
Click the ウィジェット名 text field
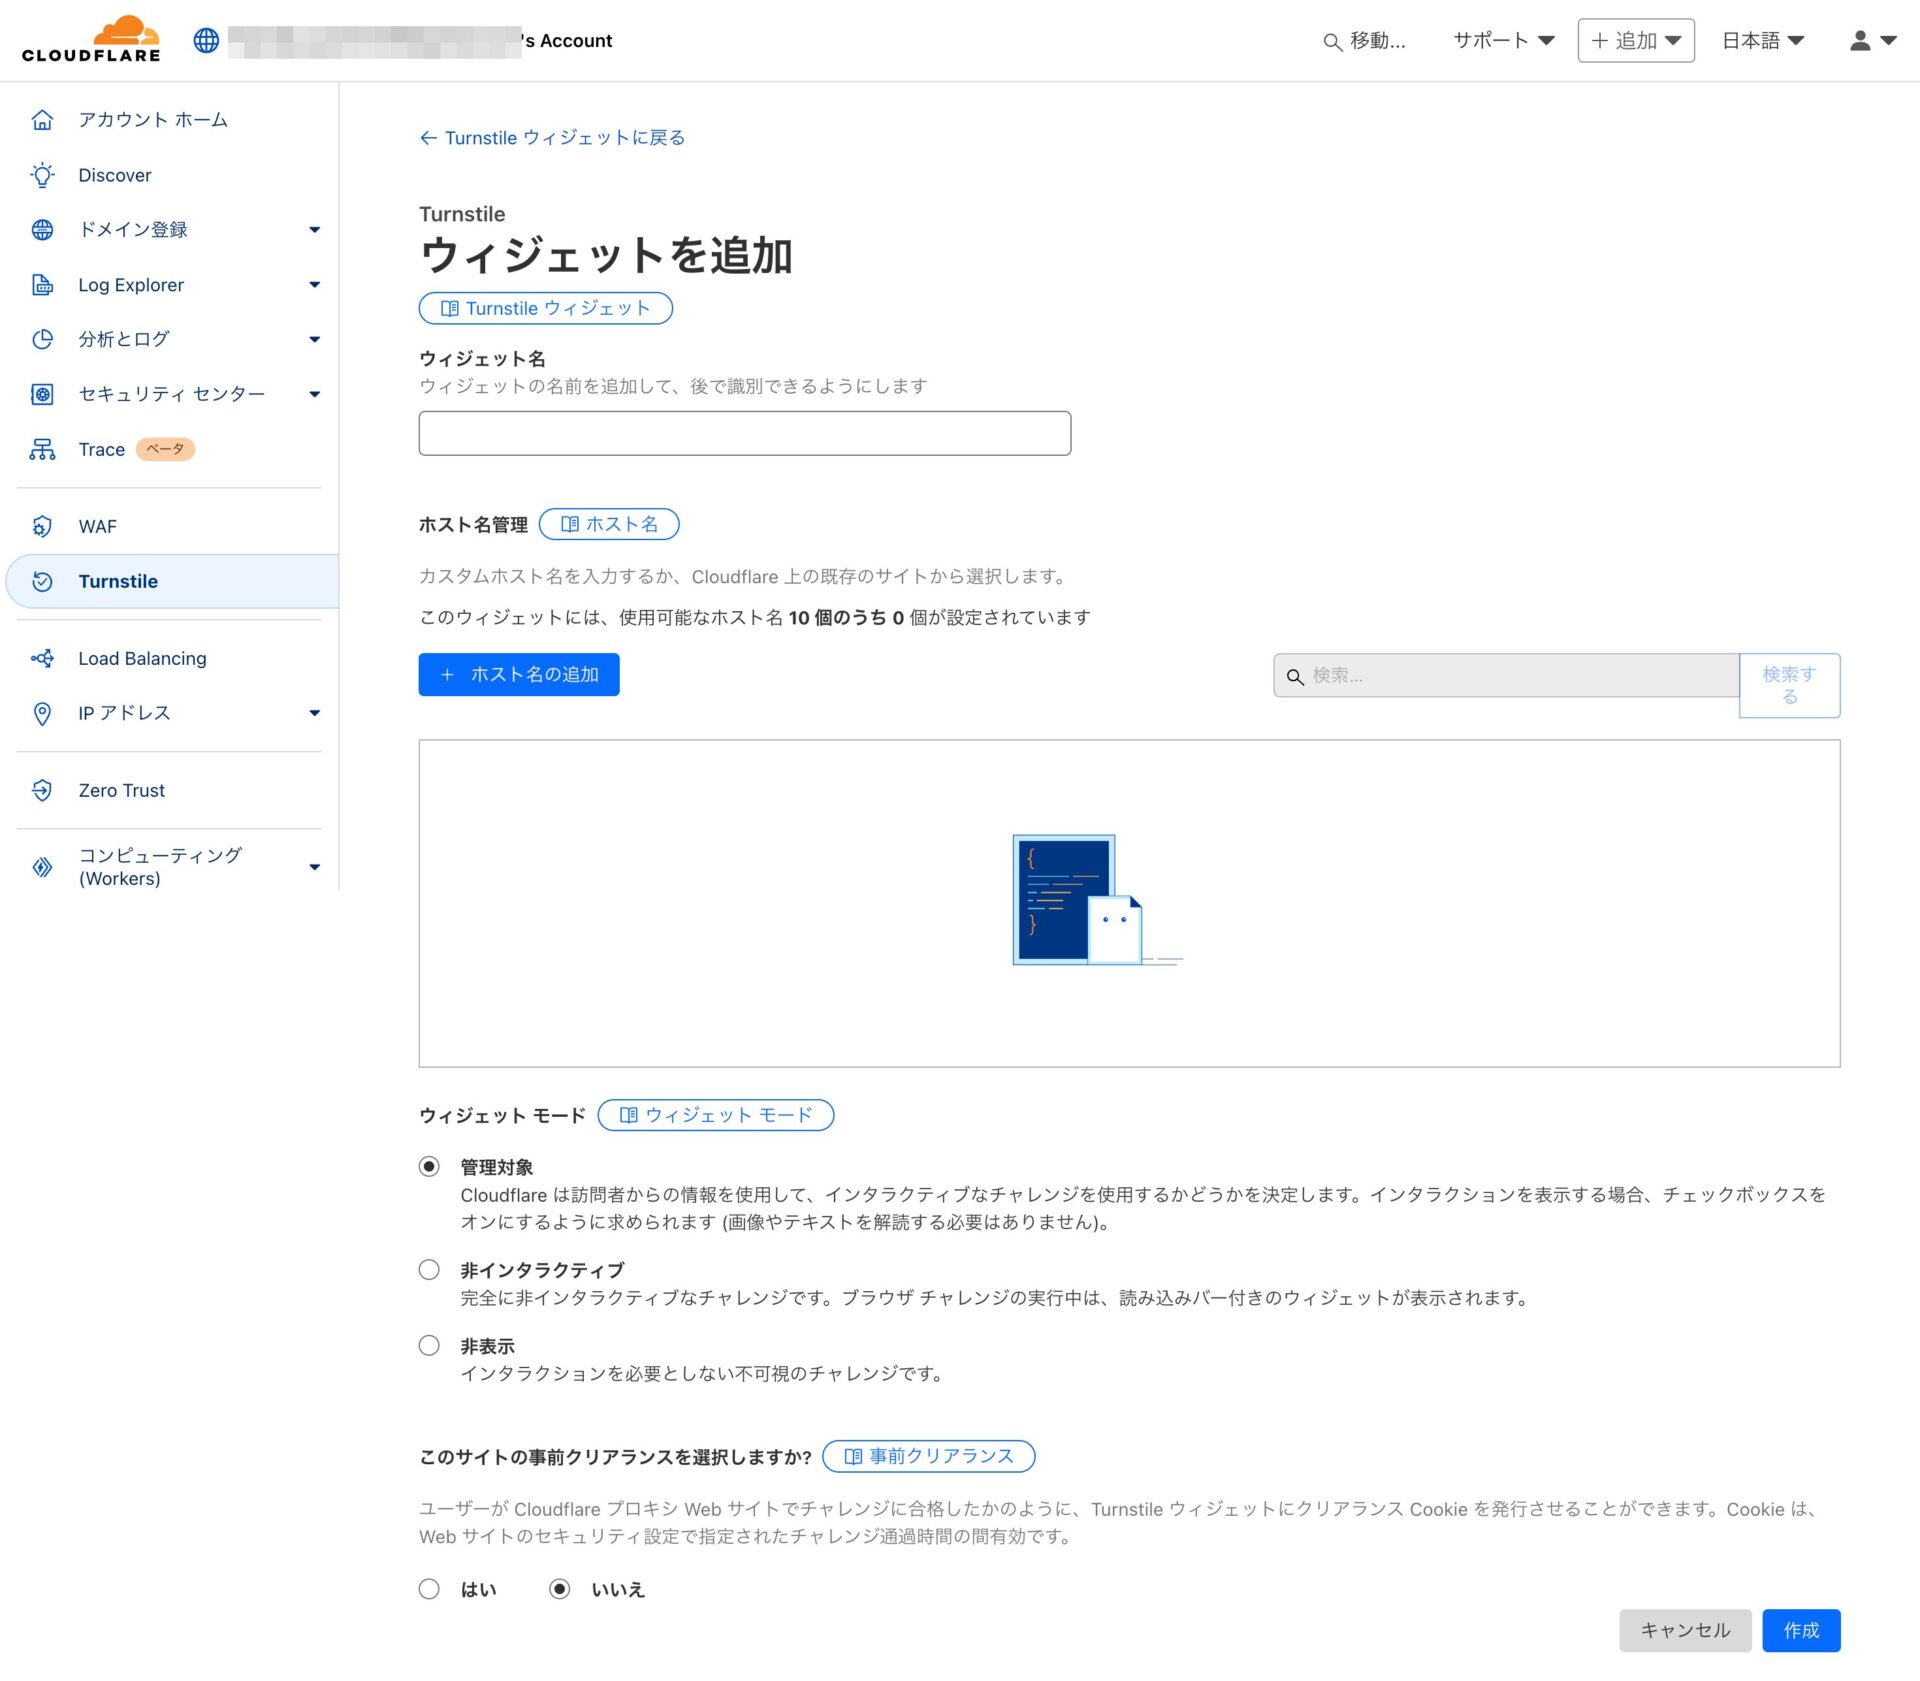(x=744, y=433)
